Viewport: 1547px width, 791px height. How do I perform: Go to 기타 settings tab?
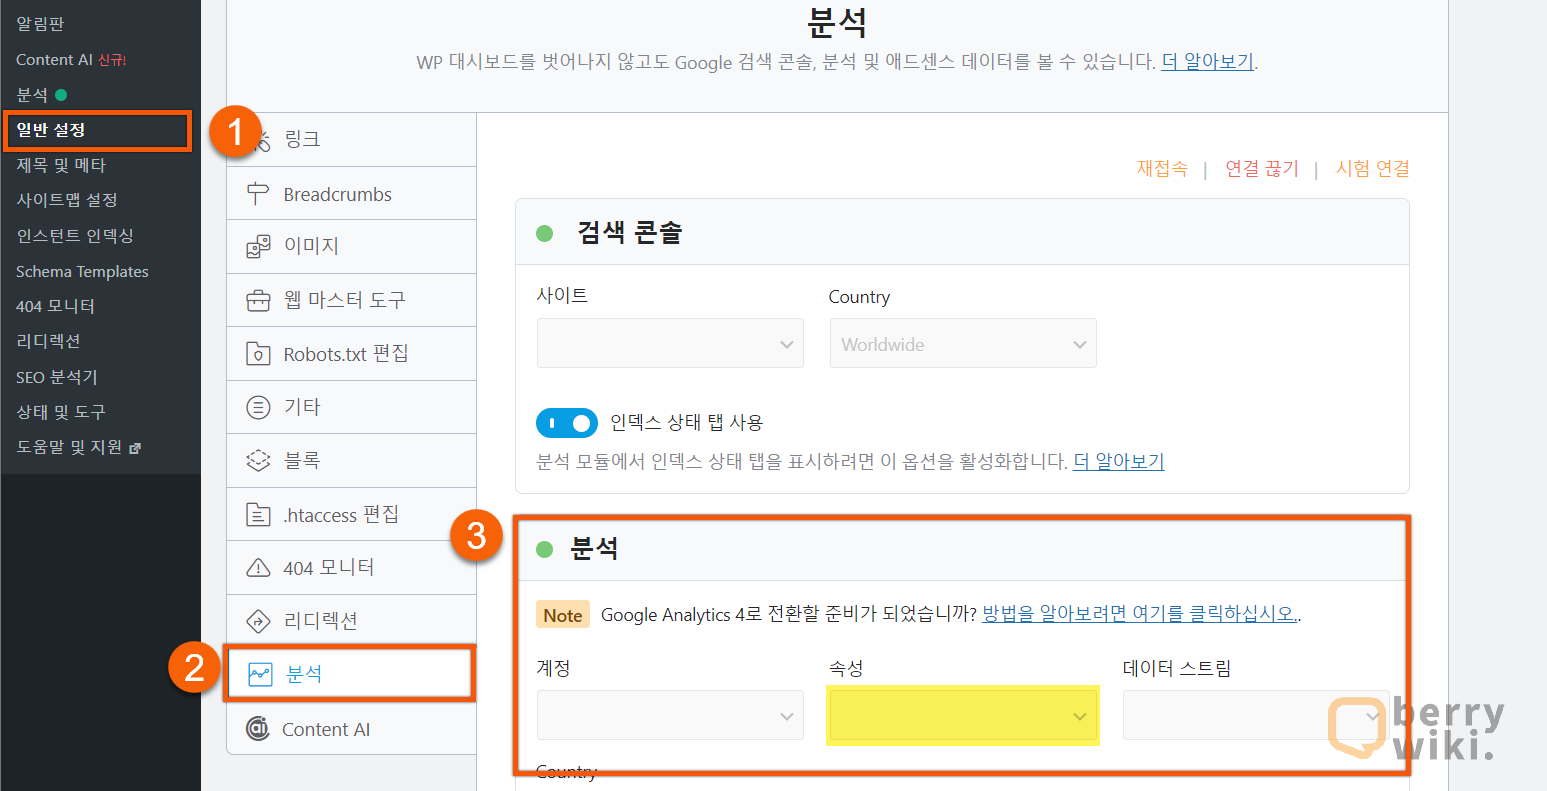click(352, 407)
